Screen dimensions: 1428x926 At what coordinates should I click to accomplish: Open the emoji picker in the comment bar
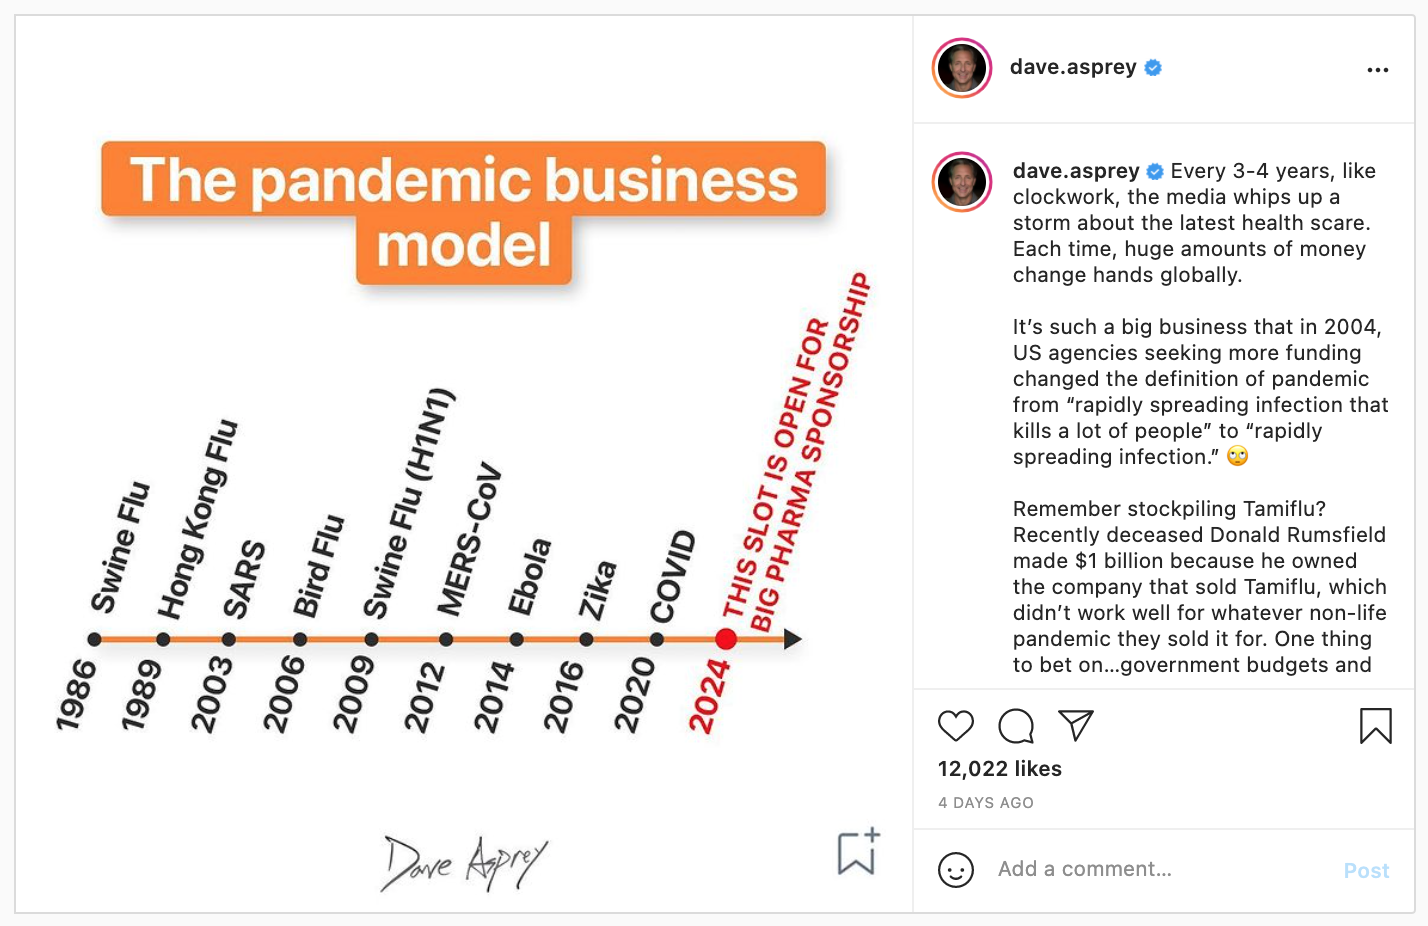coord(955,869)
